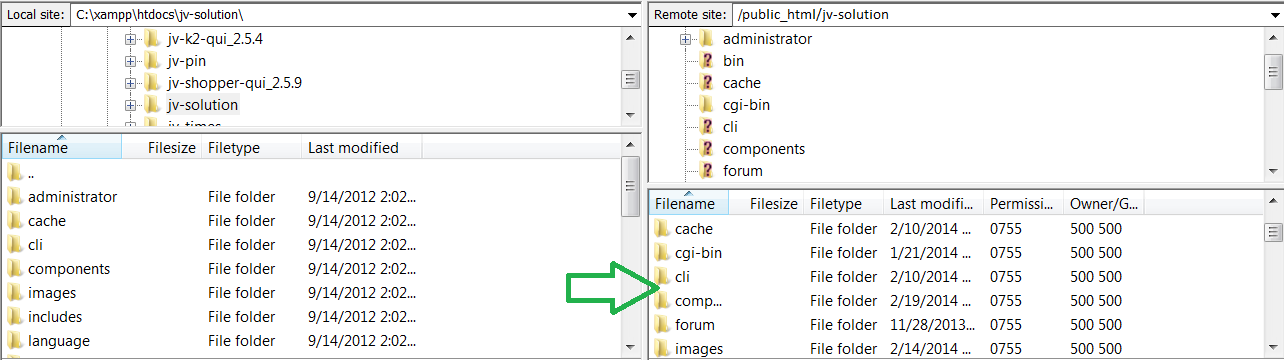
Task: Select bin entry in remote tree
Action: coord(733,61)
